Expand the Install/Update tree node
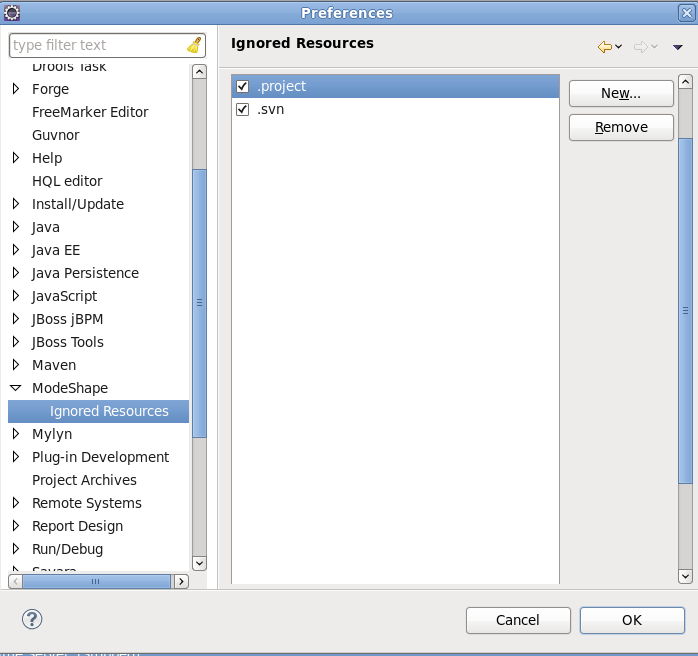This screenshot has width=698, height=656. pyautogui.click(x=16, y=203)
